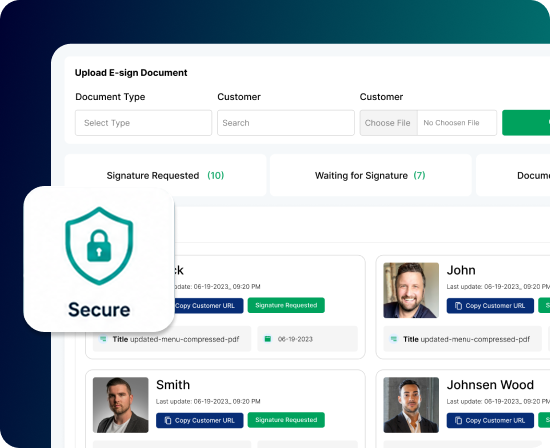Switch to Waiting for Signature (7) tab
This screenshot has width=550, height=448.
(x=370, y=175)
